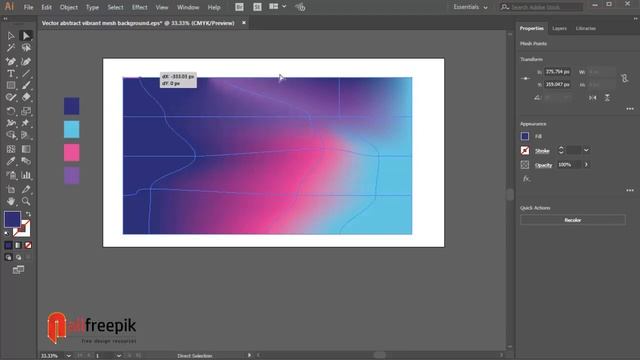Image resolution: width=640 pixels, height=360 pixels.
Task: Pick the transform reference point
Action: [526, 78]
